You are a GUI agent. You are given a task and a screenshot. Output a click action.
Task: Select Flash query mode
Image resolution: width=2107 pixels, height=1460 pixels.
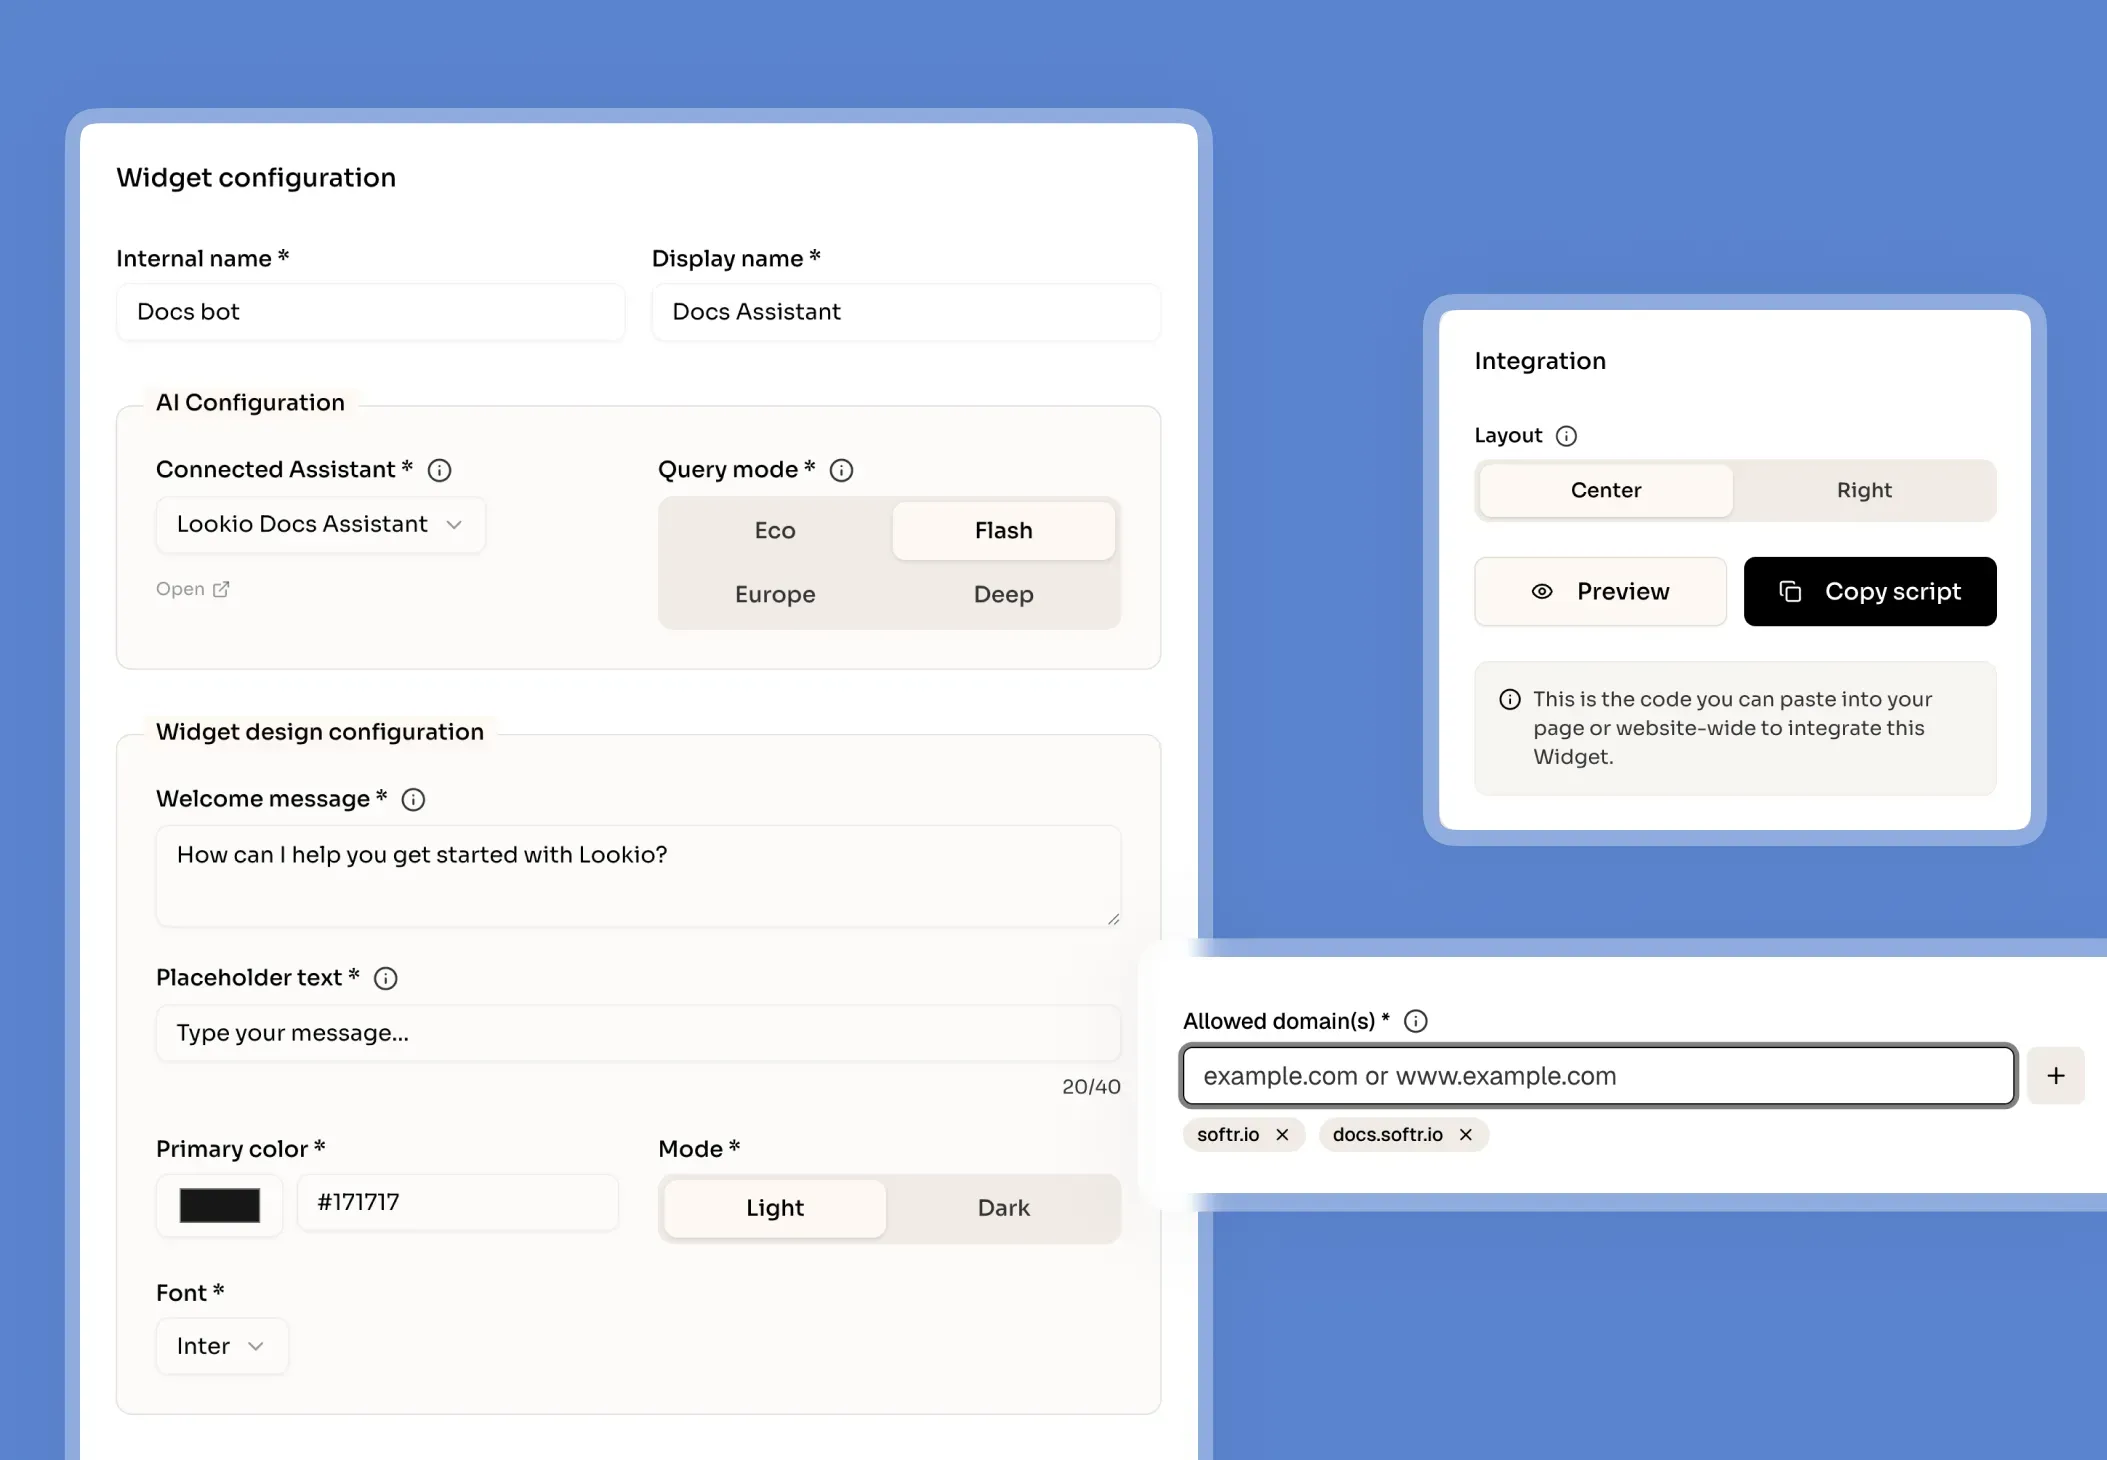click(1004, 531)
